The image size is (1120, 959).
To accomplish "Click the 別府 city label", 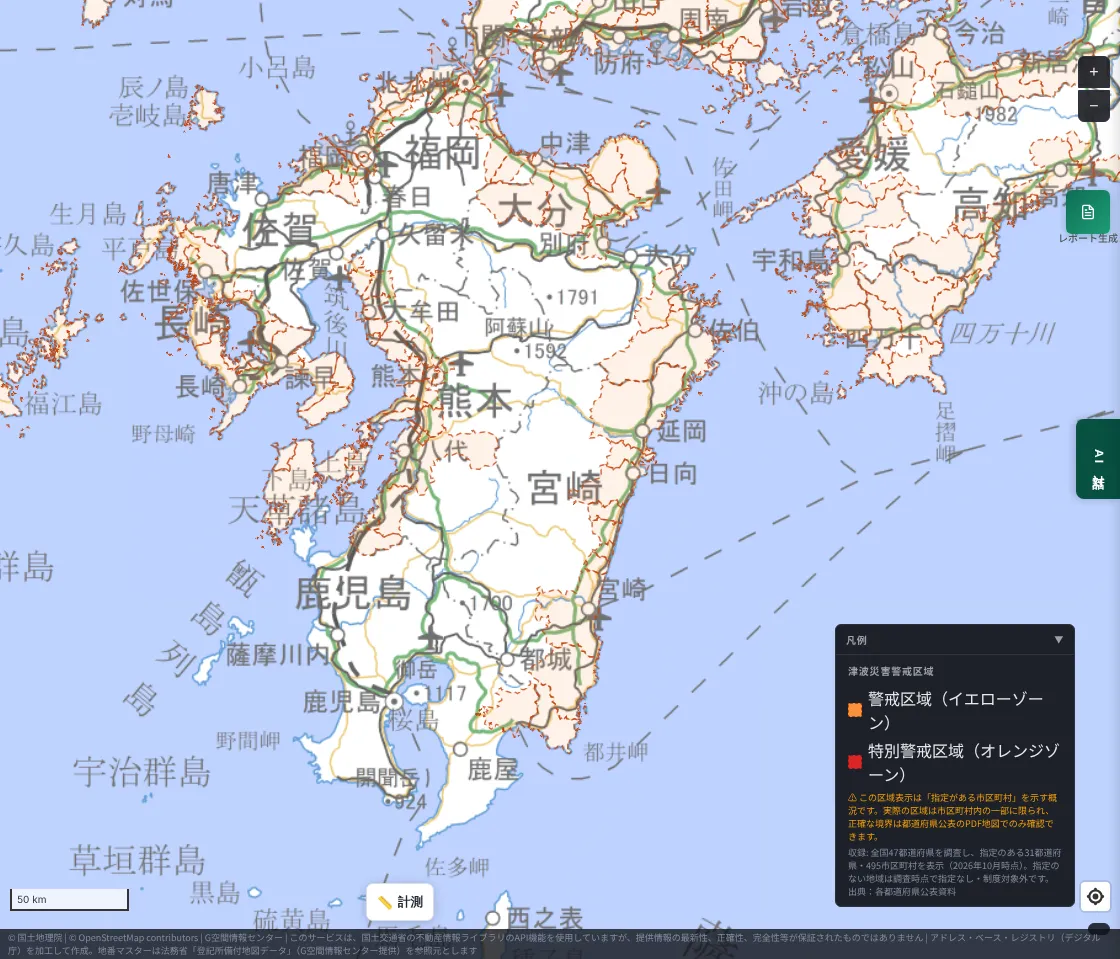I will pos(564,243).
